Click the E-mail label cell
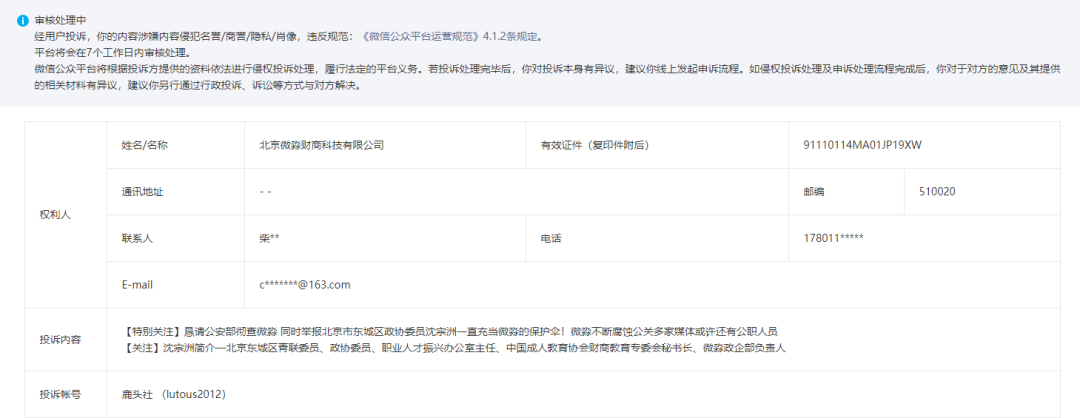1080x418 pixels. [x=176, y=284]
